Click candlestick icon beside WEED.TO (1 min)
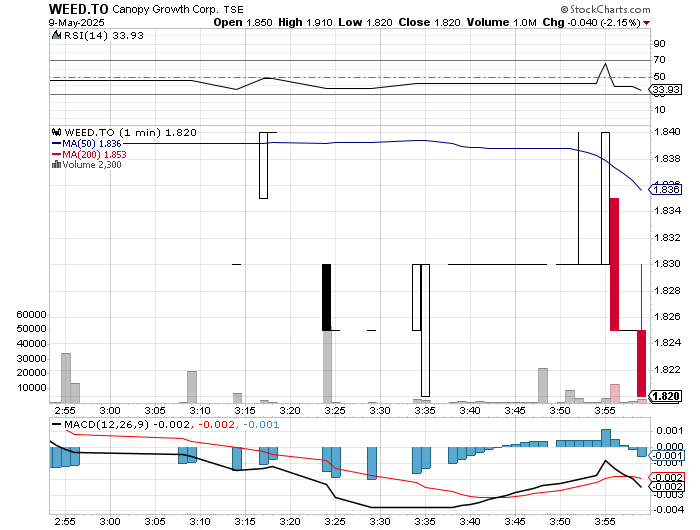The height and width of the screenshot is (530, 700). (55, 132)
